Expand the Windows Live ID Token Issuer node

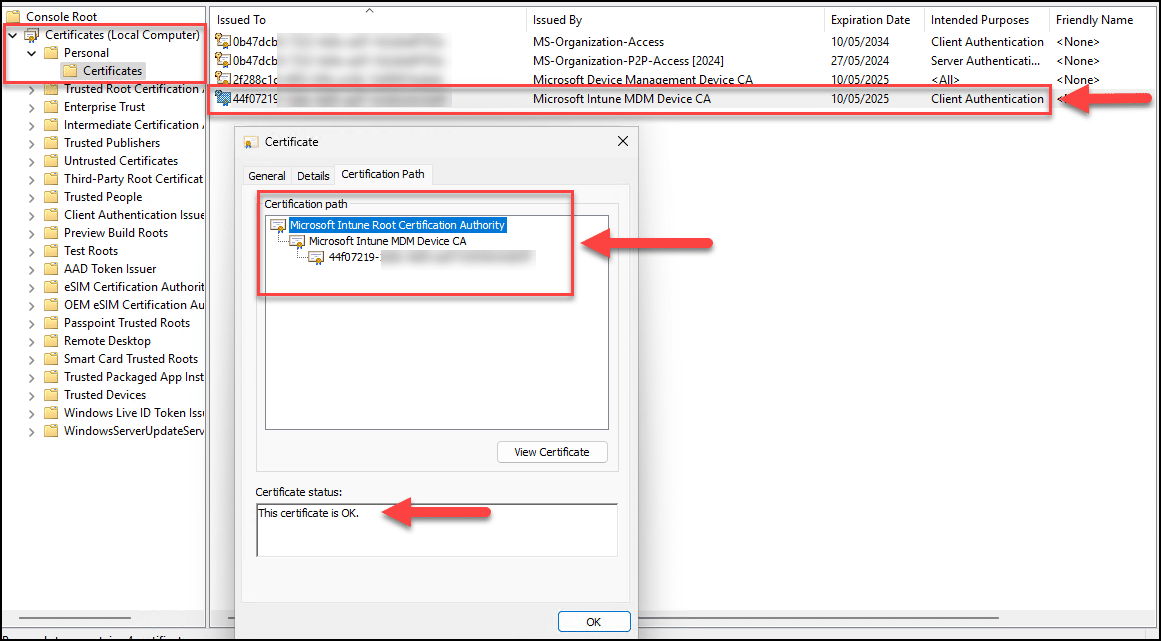click(x=31, y=413)
